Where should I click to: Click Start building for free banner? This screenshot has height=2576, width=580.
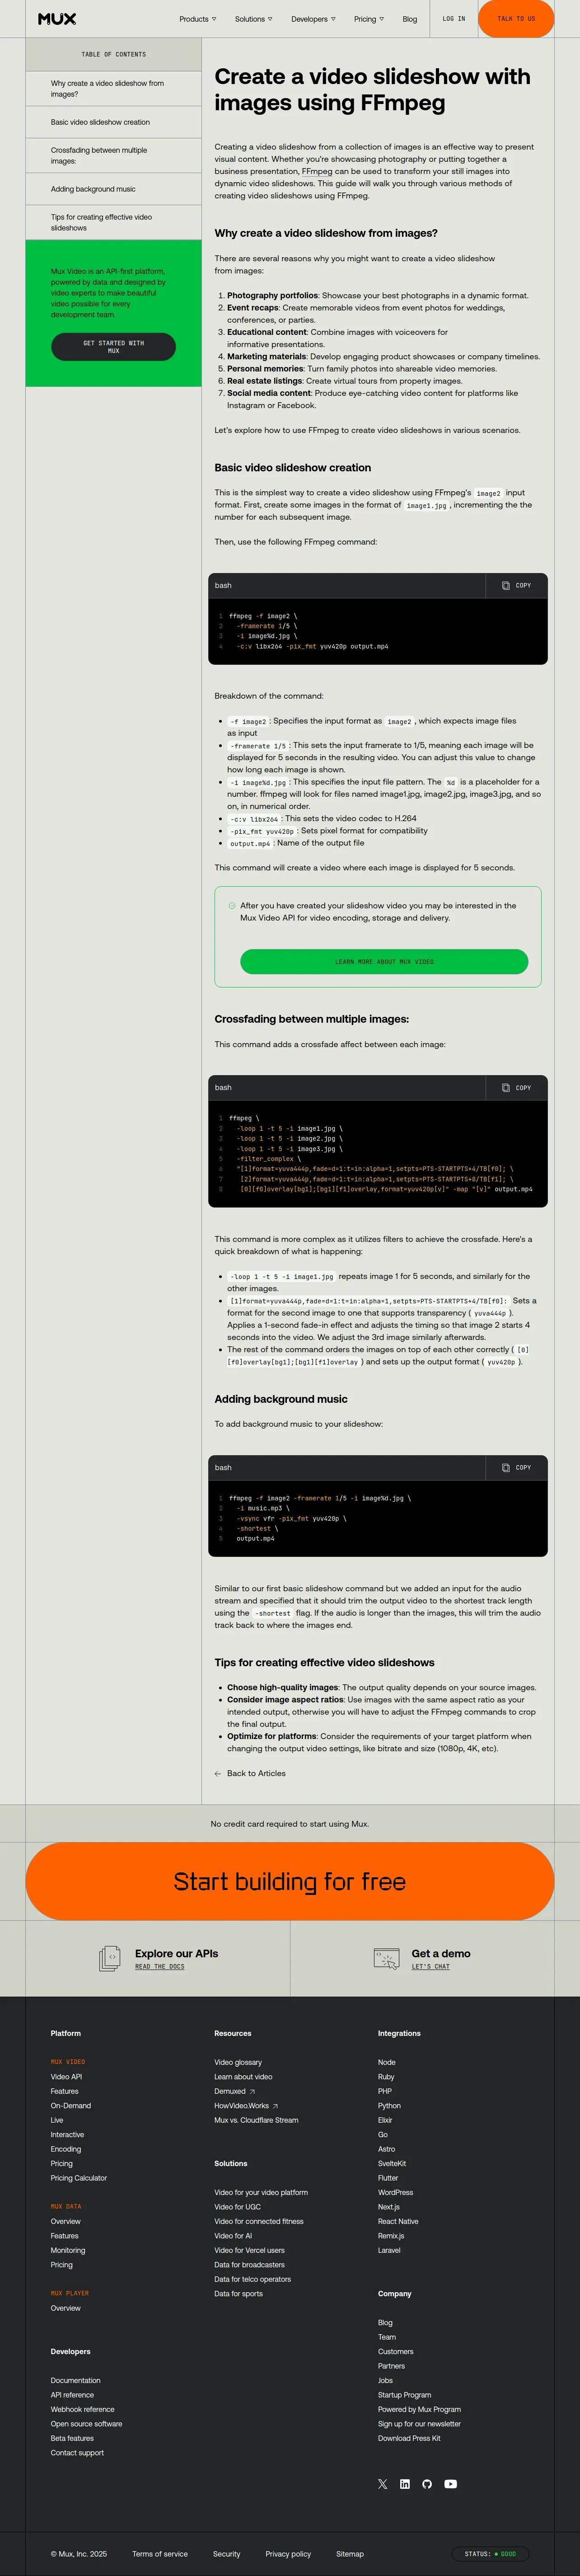[290, 1881]
